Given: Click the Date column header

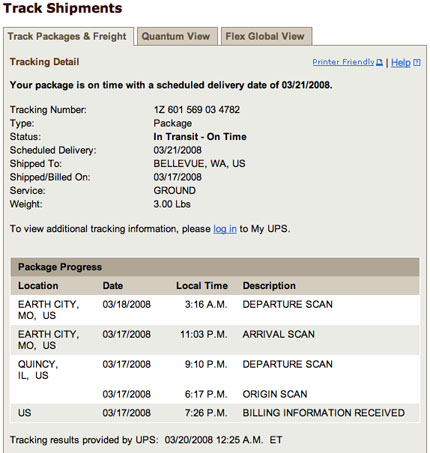Looking at the screenshot, I should point(113,286).
